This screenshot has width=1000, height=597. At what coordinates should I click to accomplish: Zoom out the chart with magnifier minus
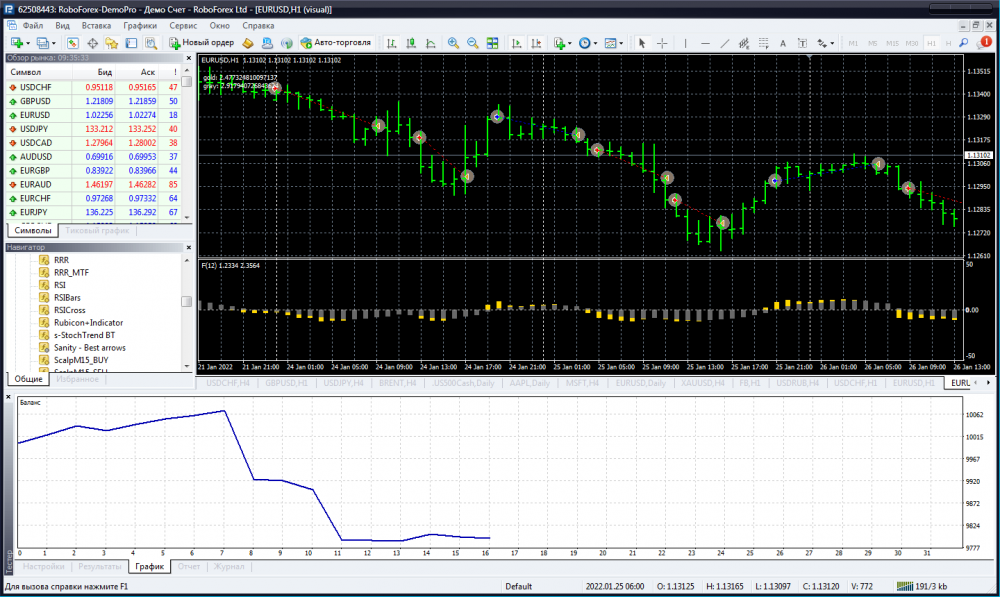click(473, 43)
